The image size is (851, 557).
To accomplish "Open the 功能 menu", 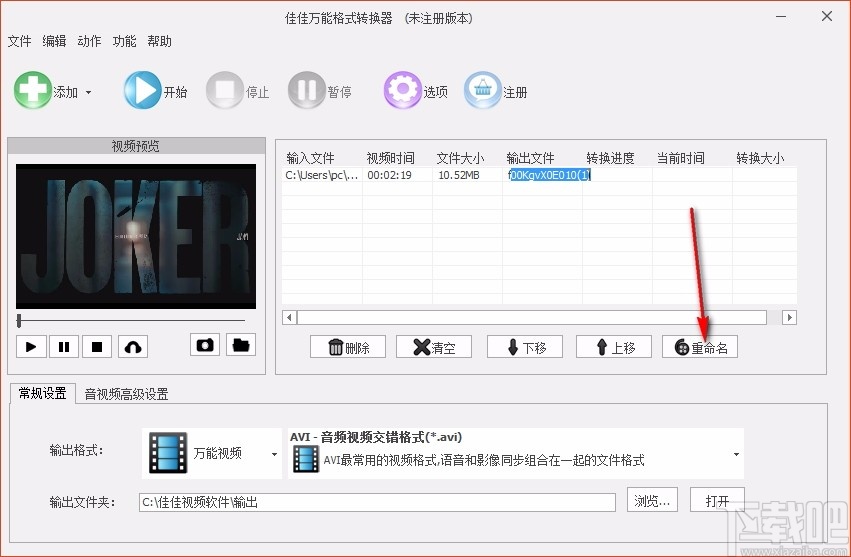I will (x=124, y=41).
